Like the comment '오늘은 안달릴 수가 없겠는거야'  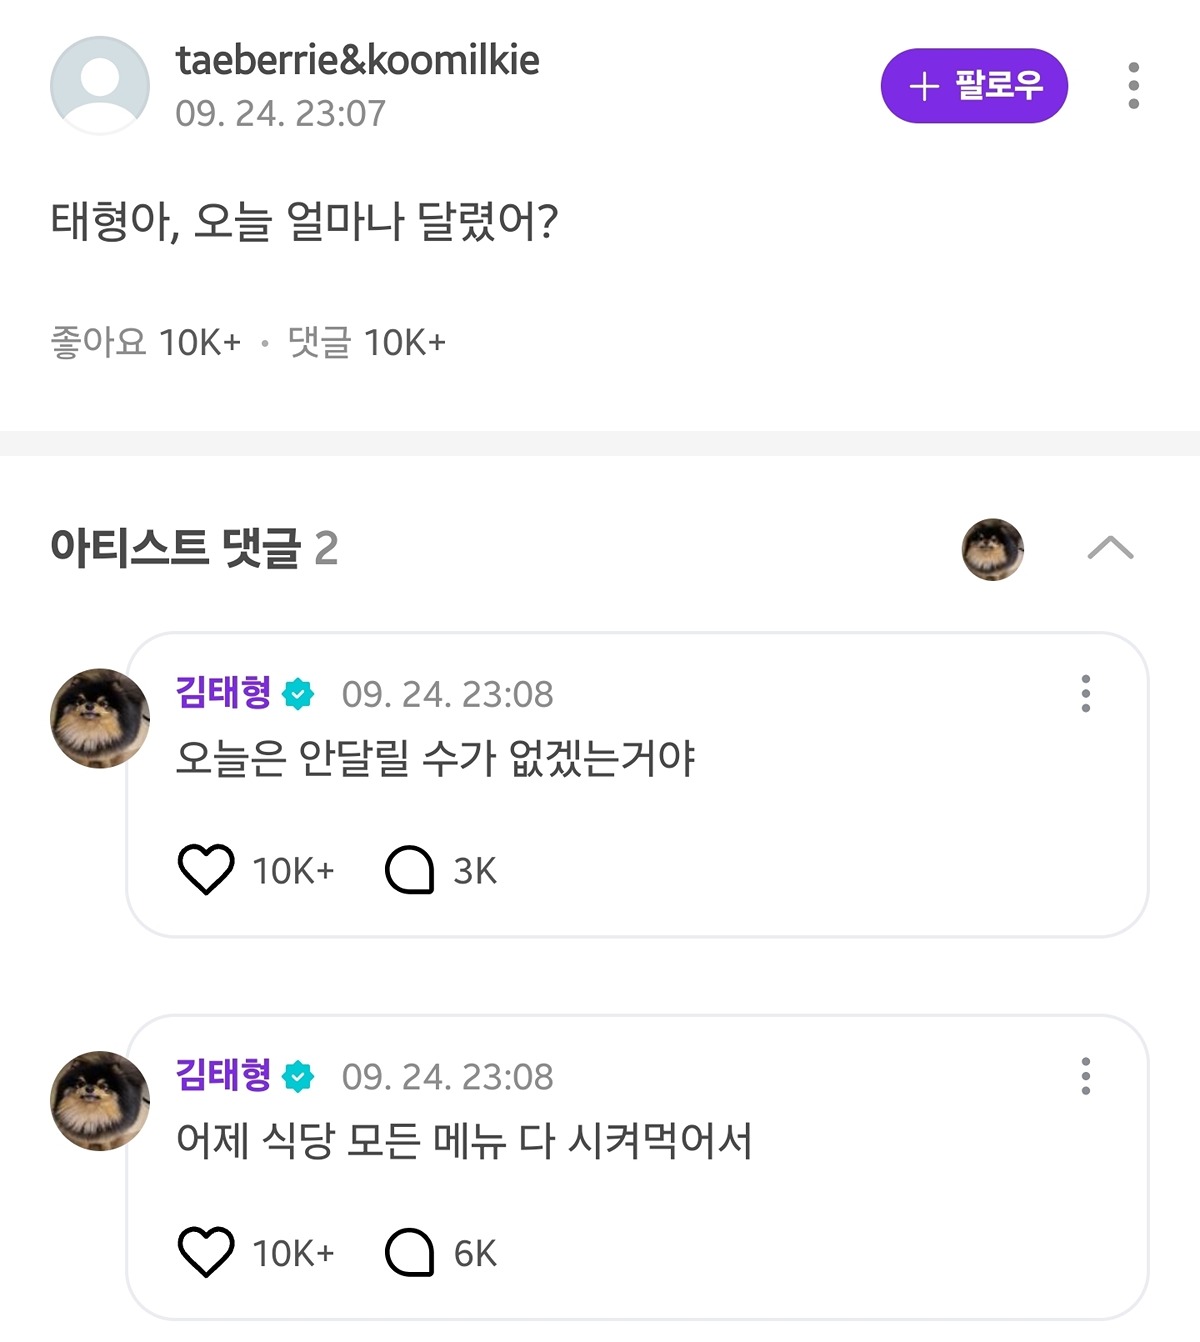coord(206,869)
